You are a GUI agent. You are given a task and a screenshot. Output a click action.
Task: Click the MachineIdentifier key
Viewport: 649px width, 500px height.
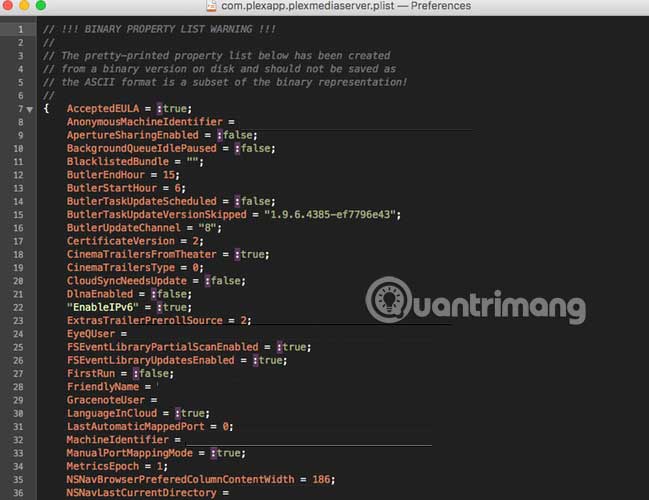click(118, 440)
